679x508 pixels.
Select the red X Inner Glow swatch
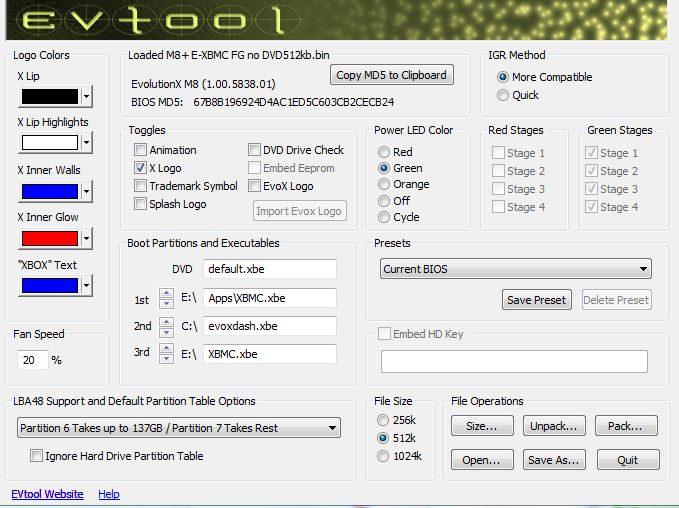[50, 238]
